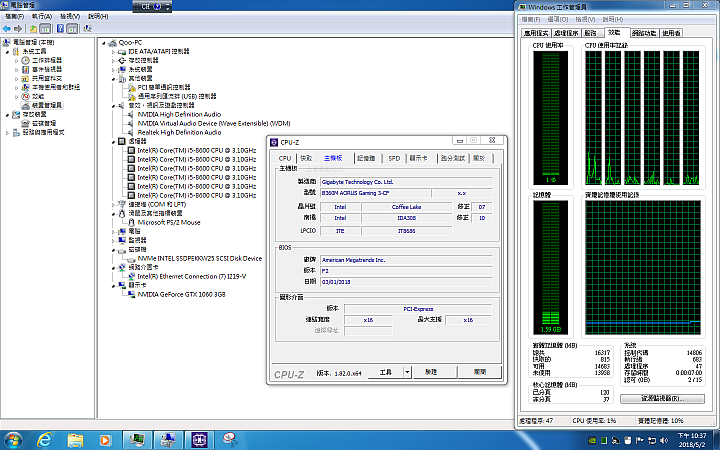Image resolution: width=720 pixels, height=450 pixels.
Task: Select NVIDIA Virtual Audio Device (Wave Extensible) (WDM)
Action: [x=214, y=123]
